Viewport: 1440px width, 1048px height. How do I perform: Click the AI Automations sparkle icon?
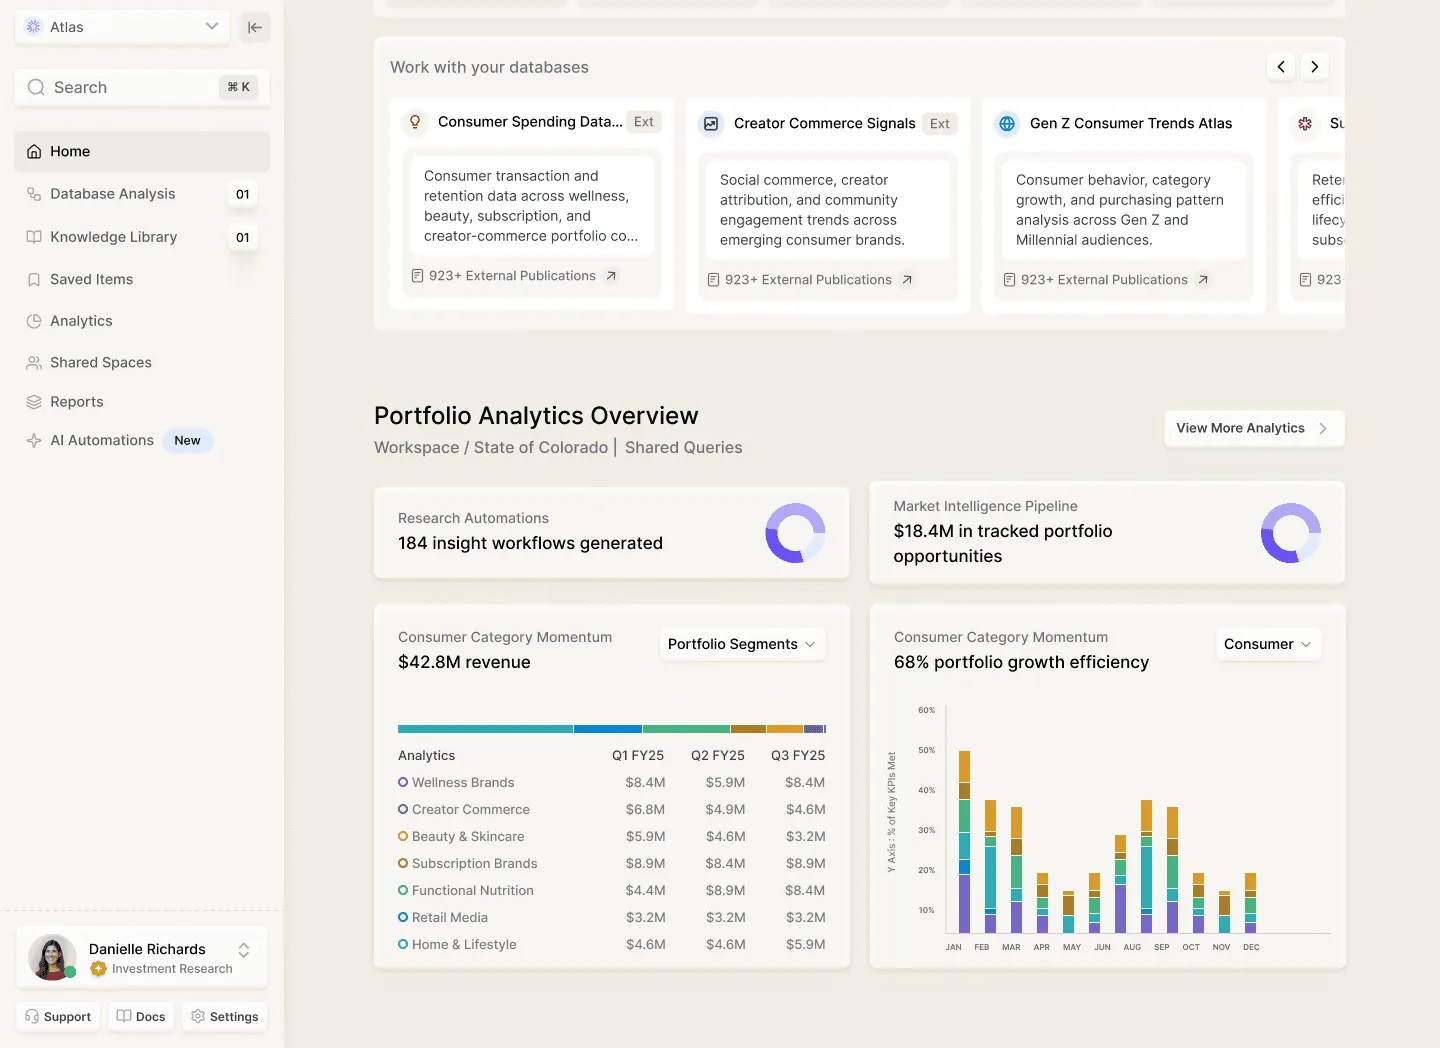coord(34,441)
